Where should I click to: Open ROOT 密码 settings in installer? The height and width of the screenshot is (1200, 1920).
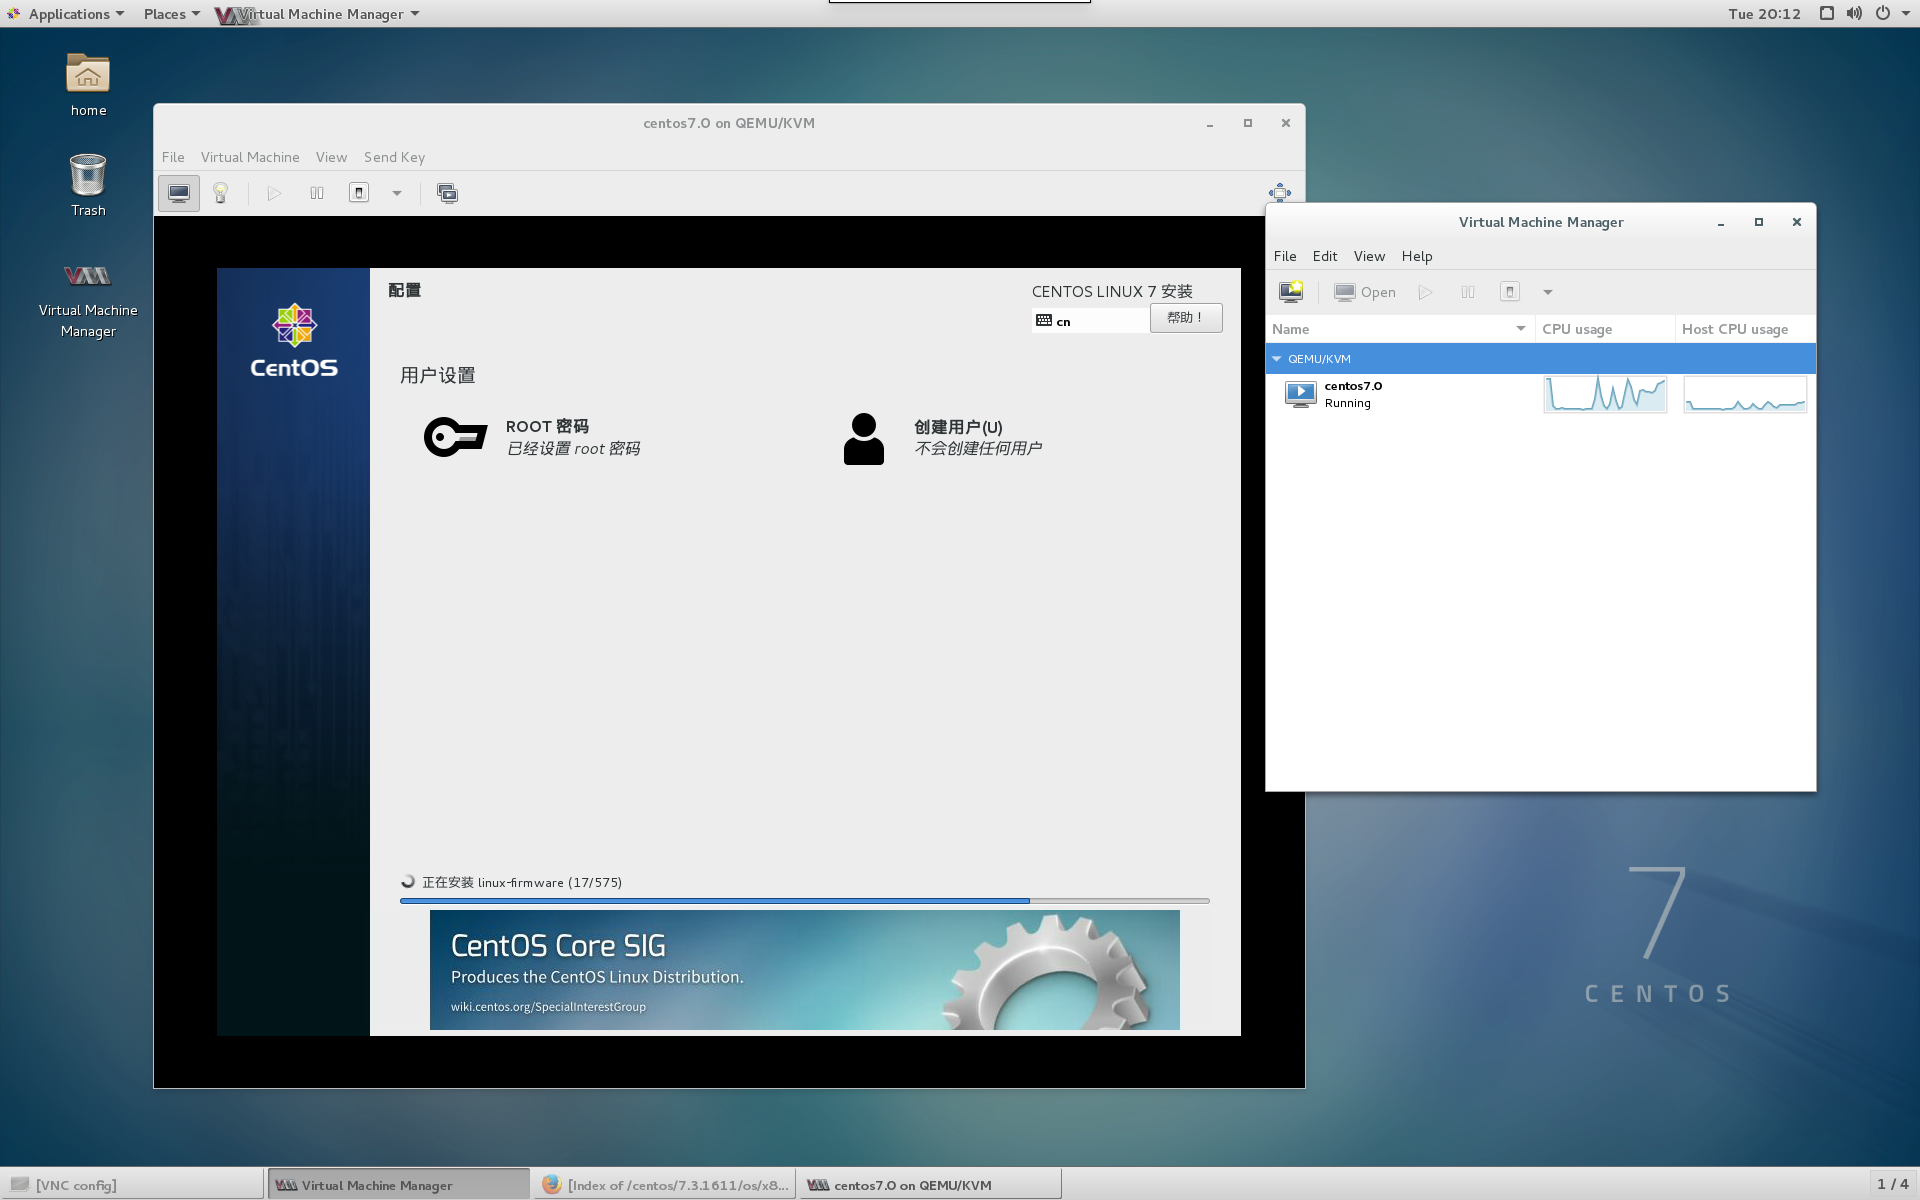[532, 437]
